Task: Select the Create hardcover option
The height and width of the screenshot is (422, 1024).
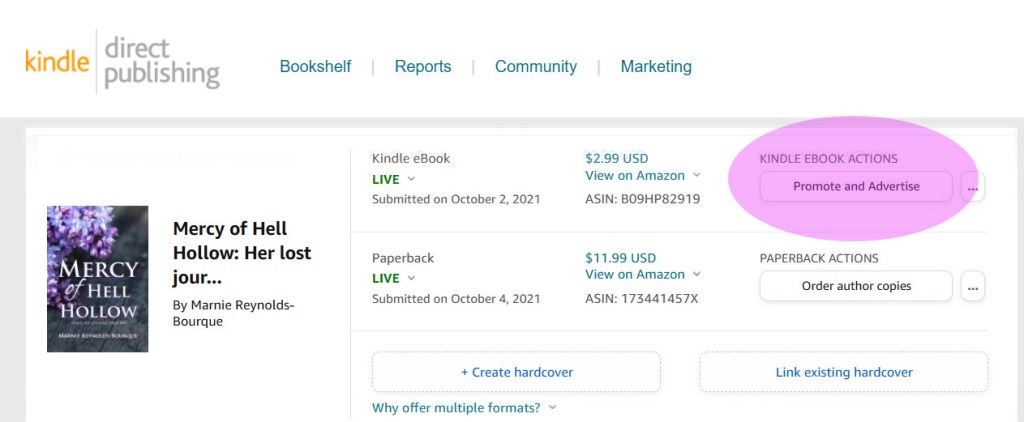Action: pos(516,372)
